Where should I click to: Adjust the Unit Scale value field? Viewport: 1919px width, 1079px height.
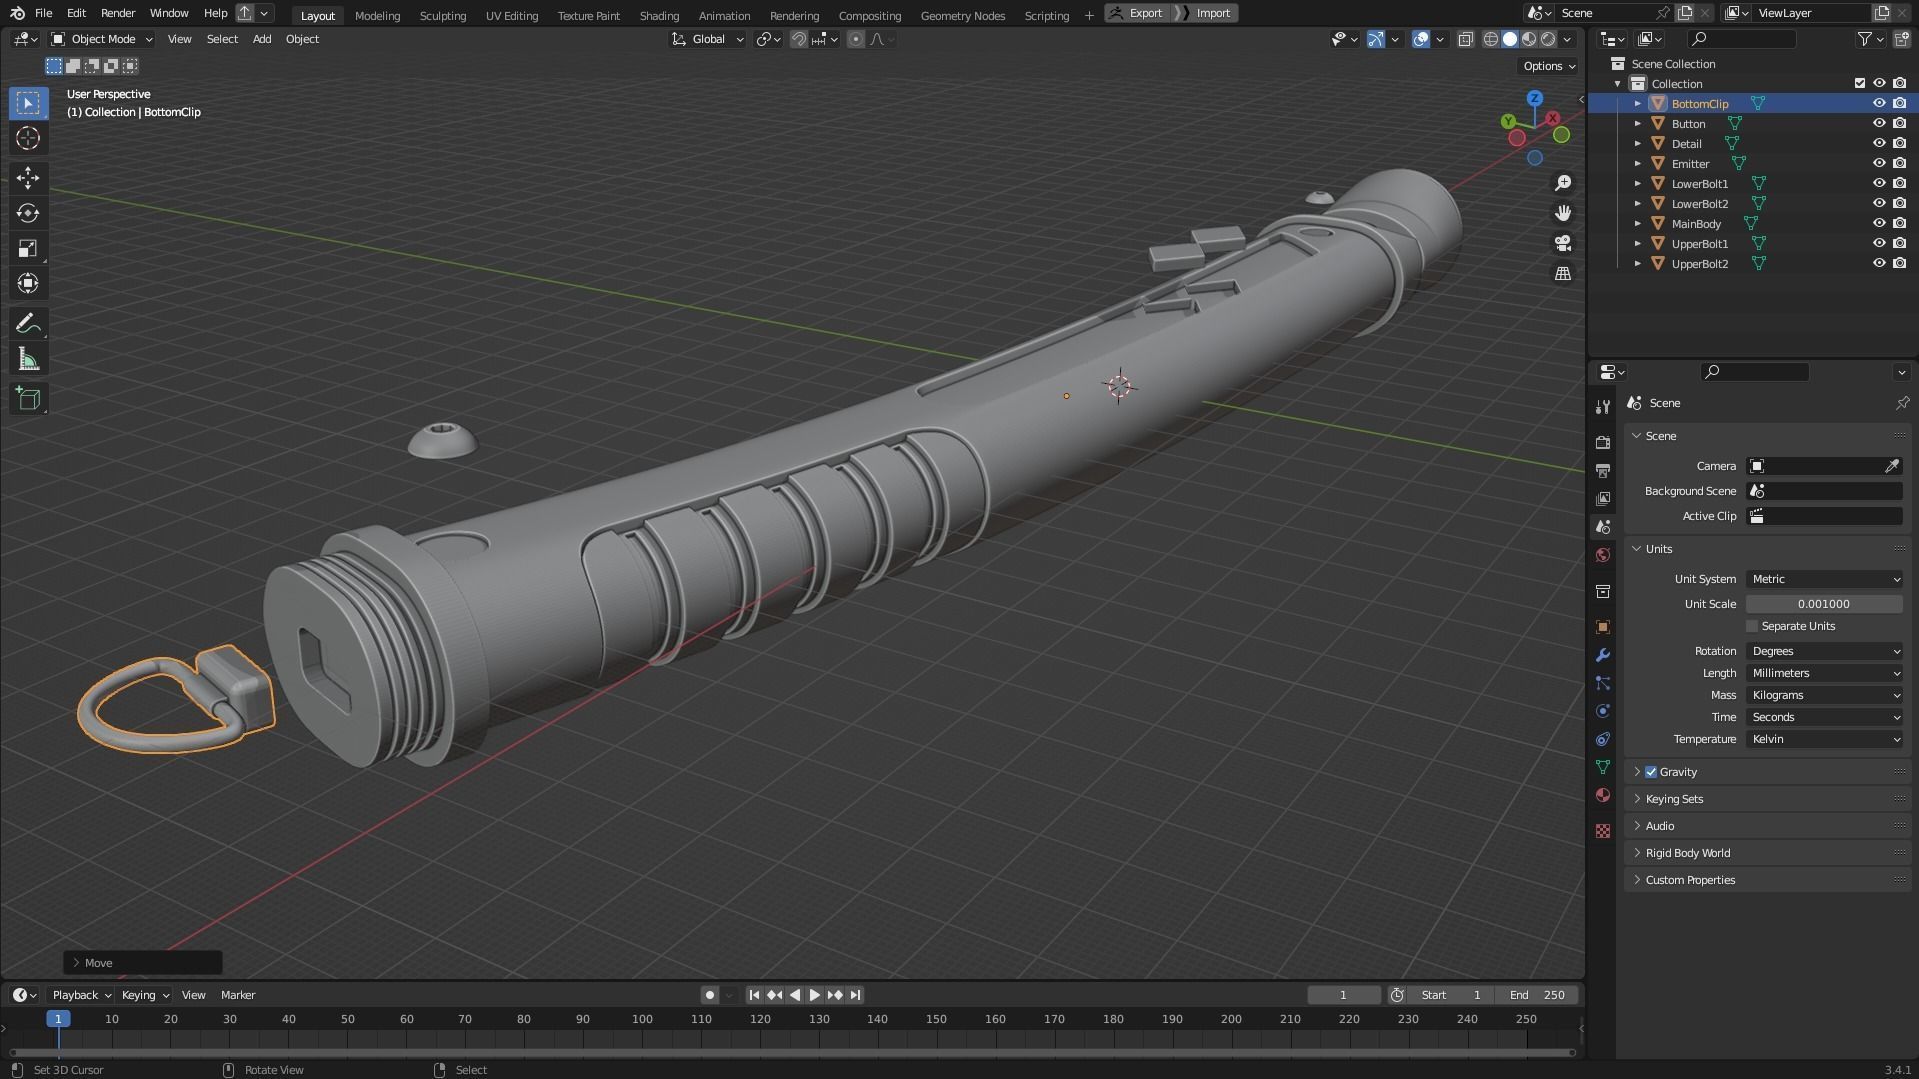(1825, 604)
